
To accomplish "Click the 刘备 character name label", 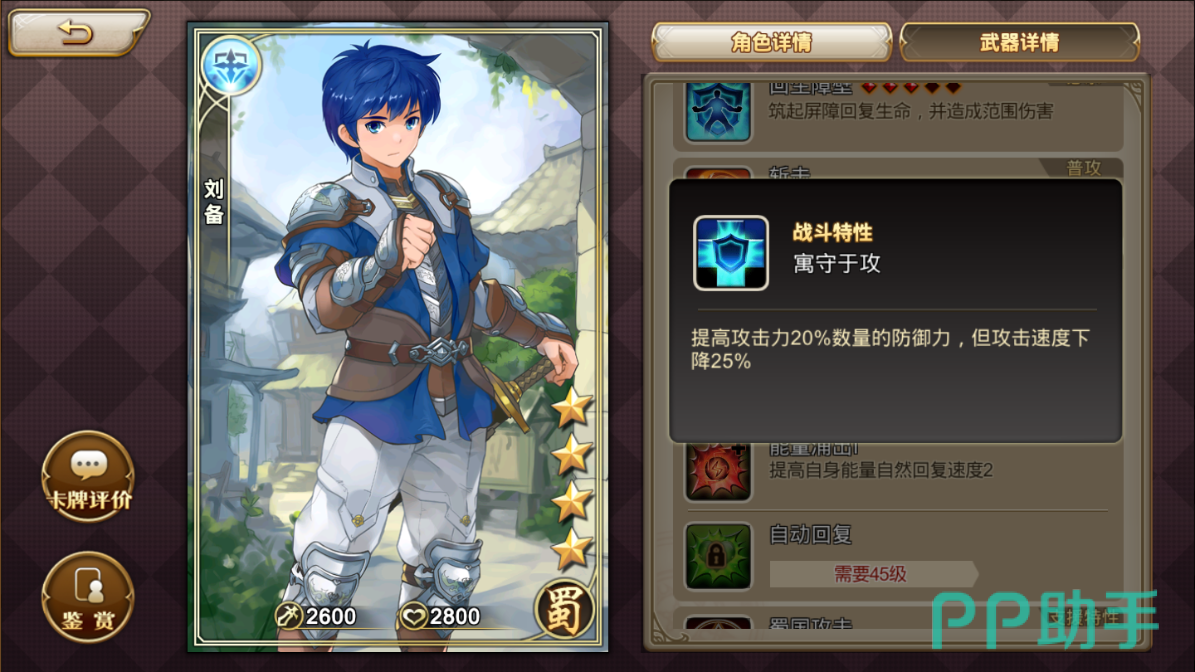I will tap(214, 202).
